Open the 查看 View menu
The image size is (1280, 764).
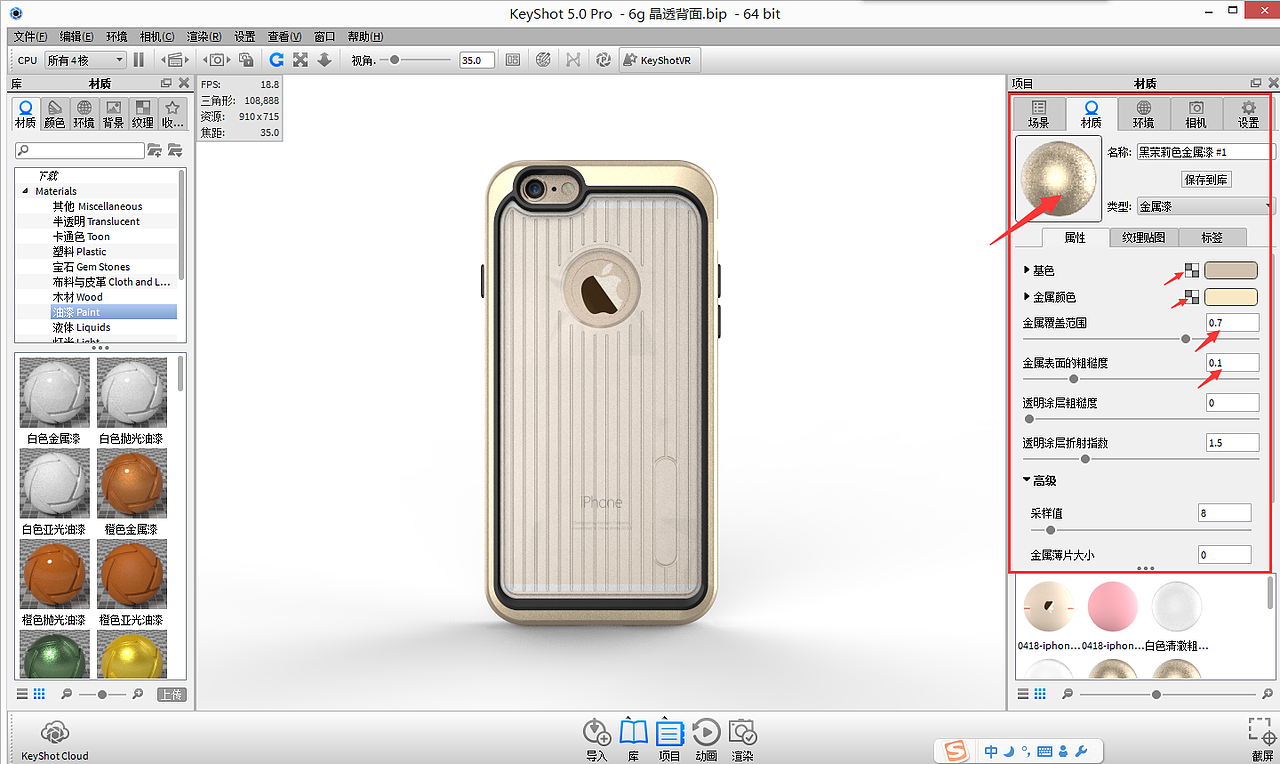[x=285, y=36]
